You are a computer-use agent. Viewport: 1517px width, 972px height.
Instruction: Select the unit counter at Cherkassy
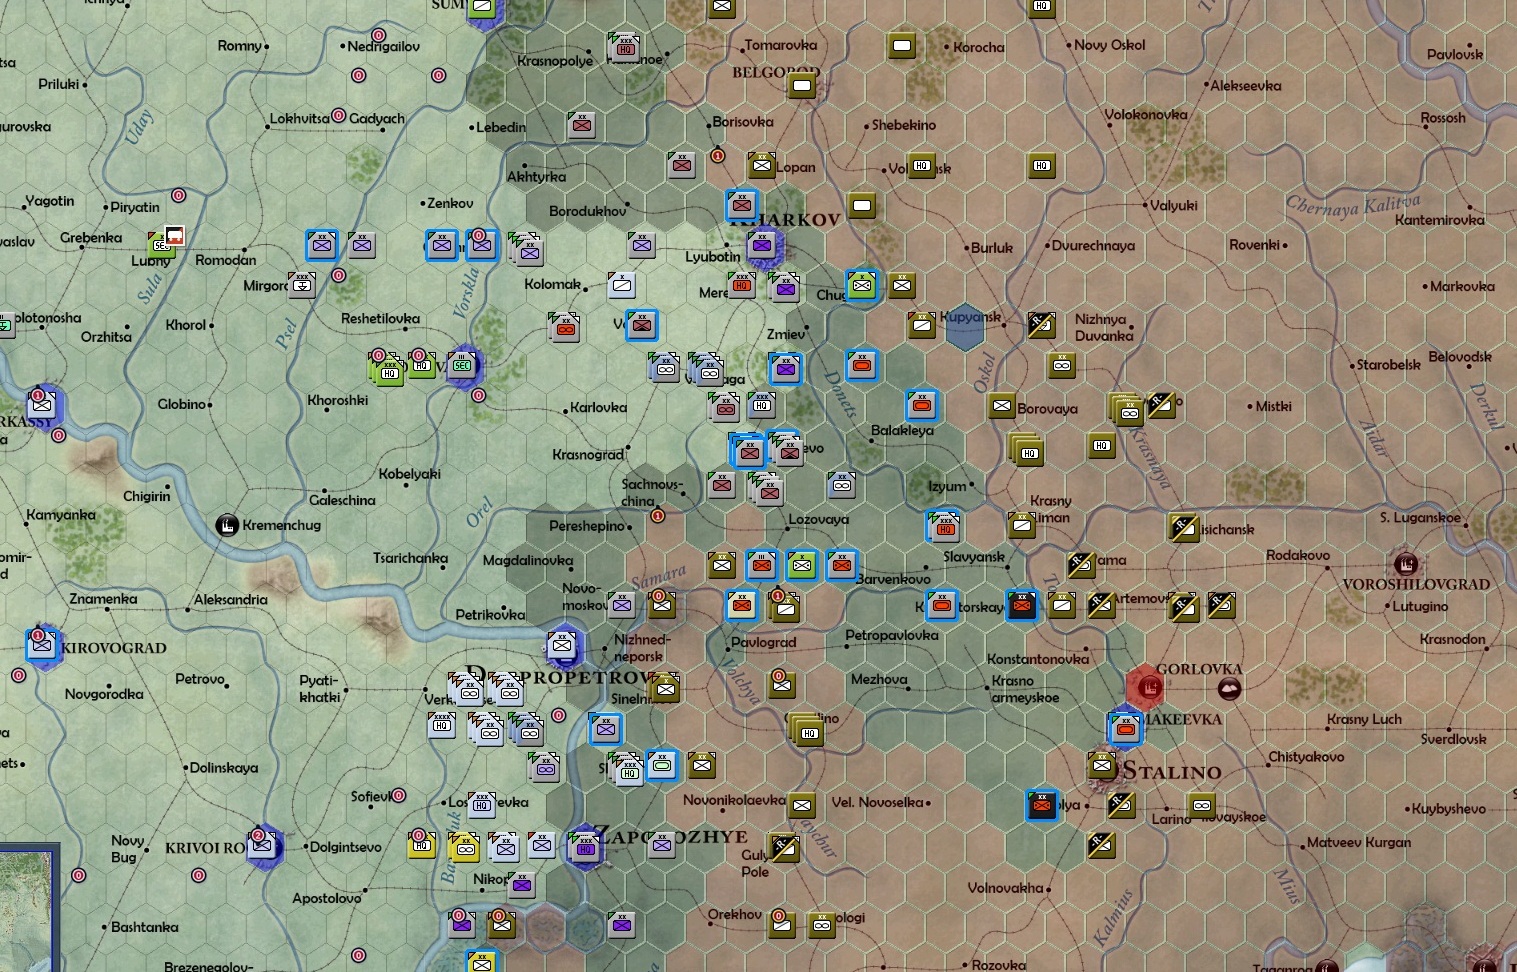(42, 405)
